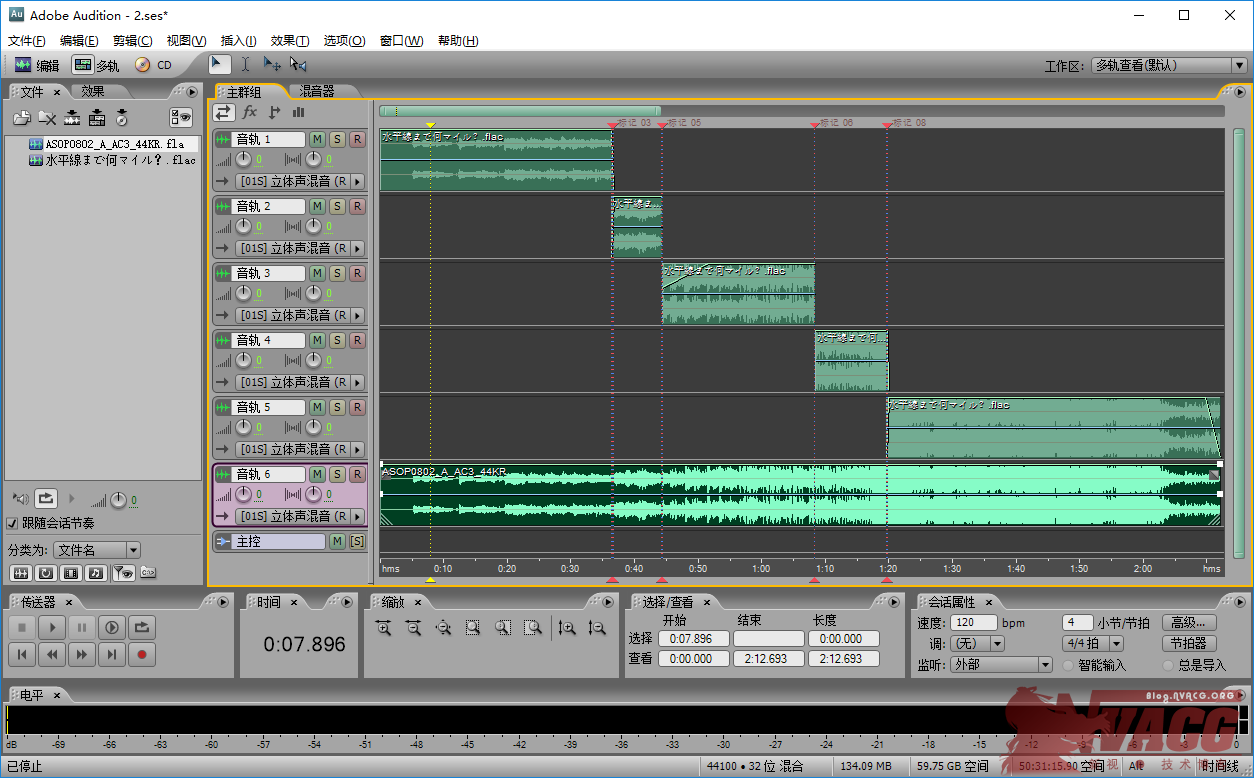1254x778 pixels.
Task: Click the inputs/outputs swap arrows icon
Action: 224,112
